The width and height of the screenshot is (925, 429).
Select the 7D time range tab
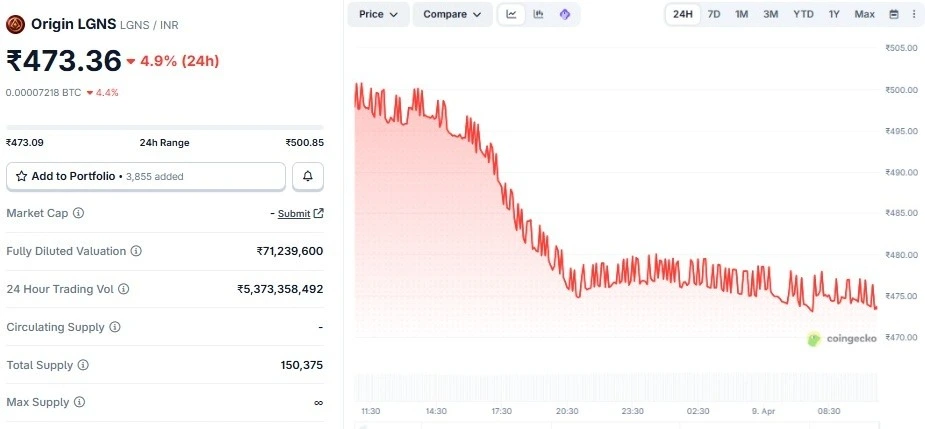714,14
